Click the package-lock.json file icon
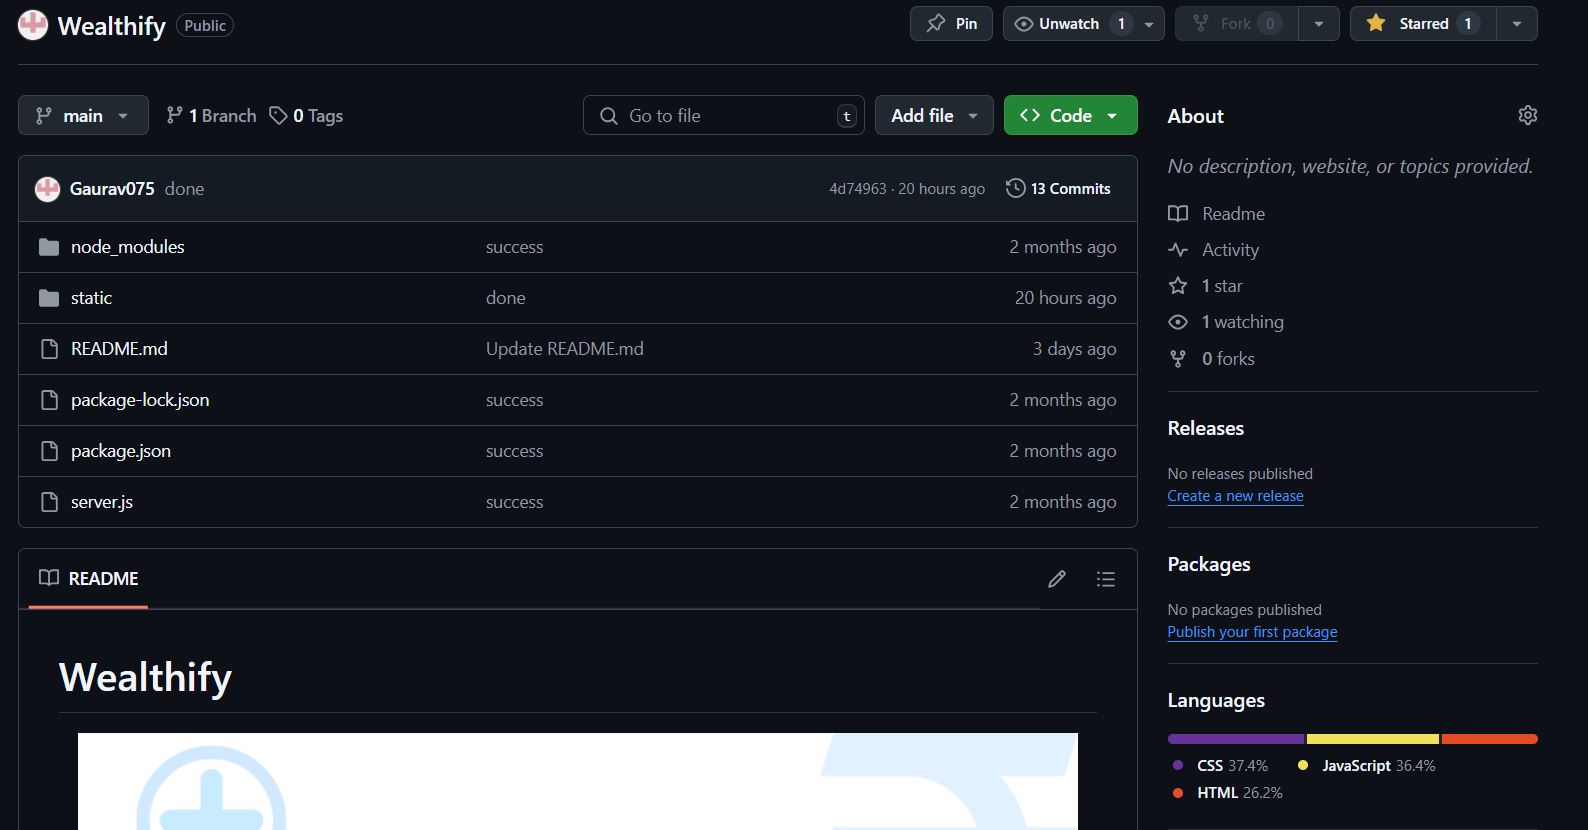This screenshot has height=830, width=1588. point(49,400)
